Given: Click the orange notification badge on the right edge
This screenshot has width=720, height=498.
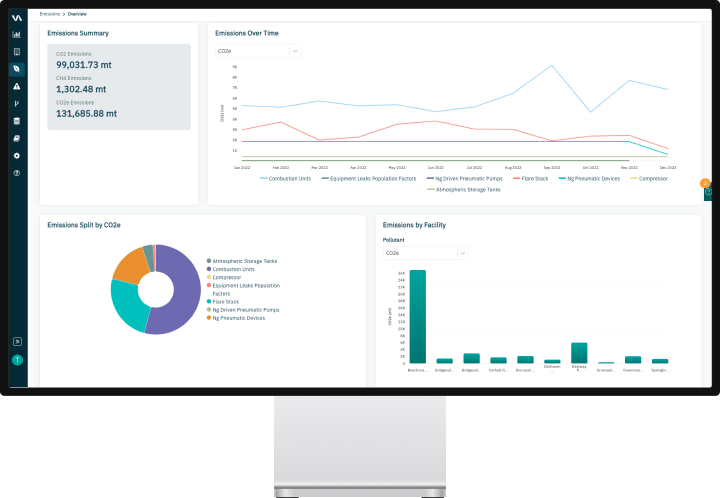Looking at the screenshot, I should coord(705,183).
